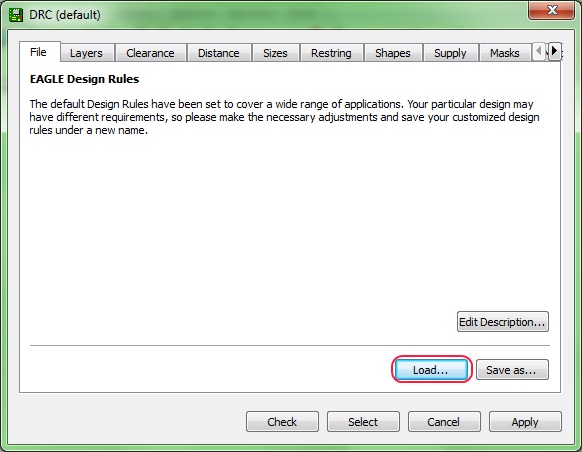The width and height of the screenshot is (582, 452).
Task: View the Masks tab
Action: click(505, 53)
